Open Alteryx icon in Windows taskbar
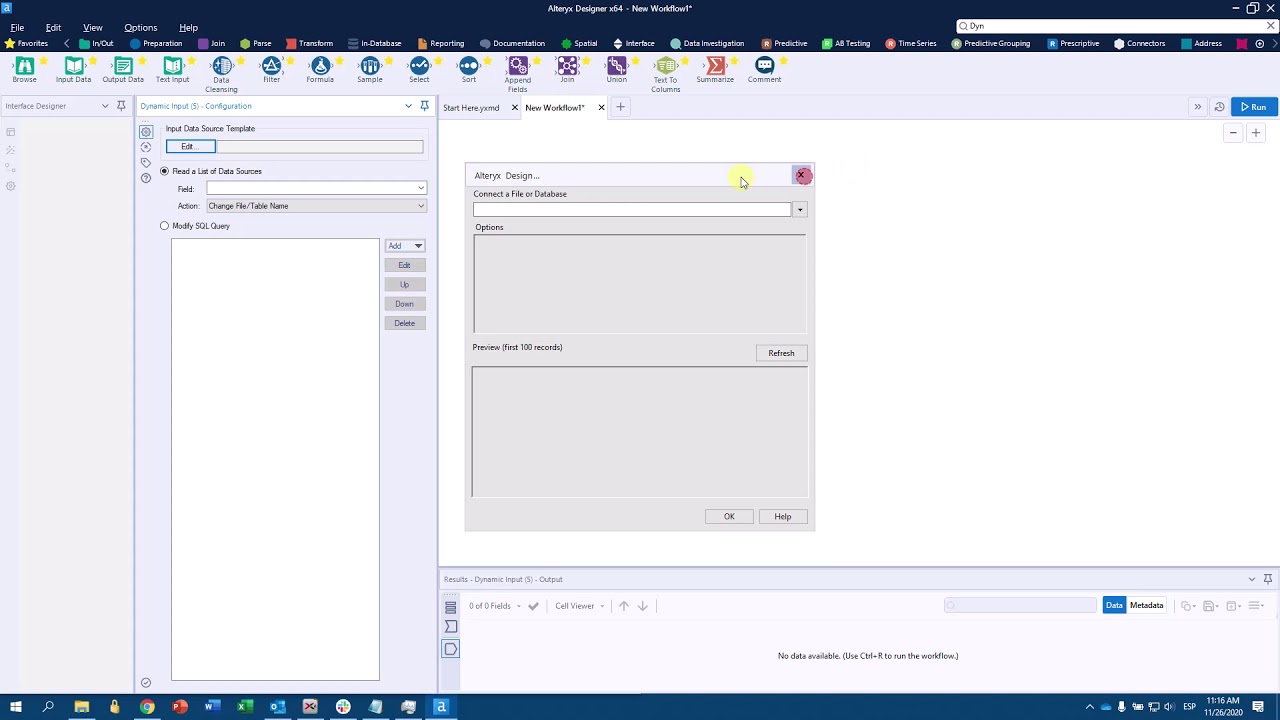Screen dimensions: 1280x720 tap(441, 707)
